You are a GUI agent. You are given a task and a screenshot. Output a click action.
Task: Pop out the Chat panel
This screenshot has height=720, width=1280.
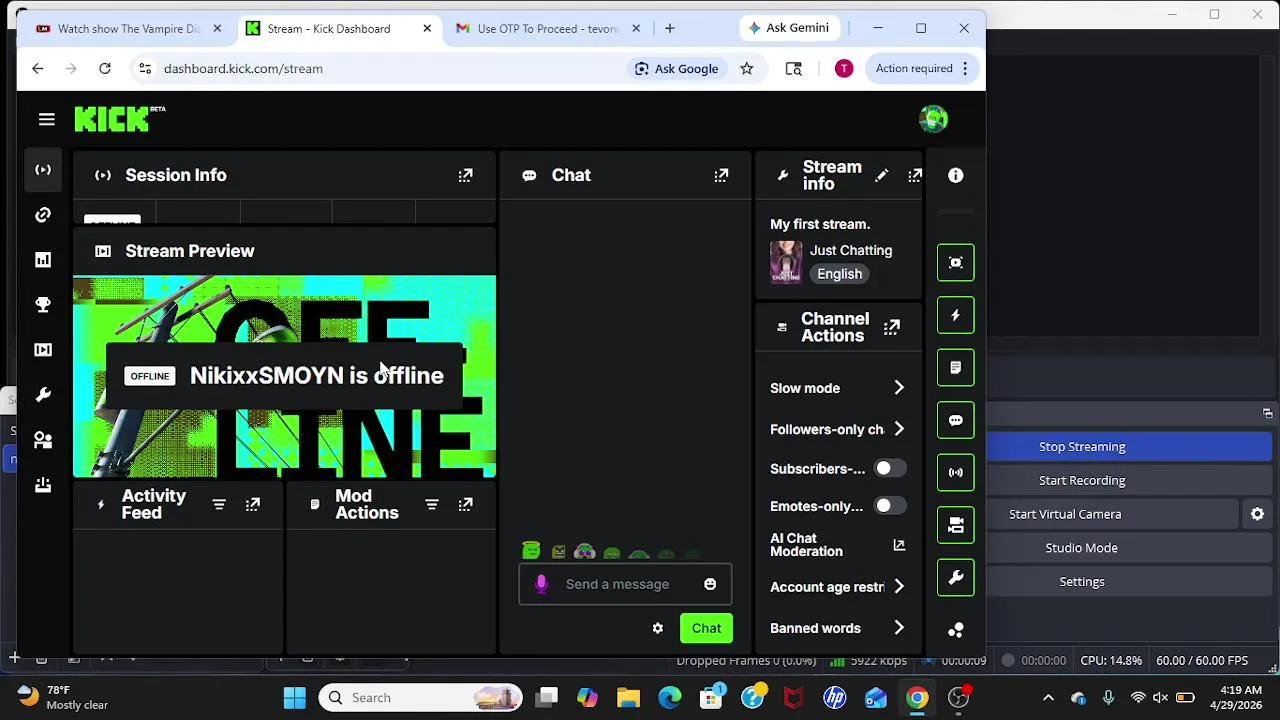pos(721,175)
